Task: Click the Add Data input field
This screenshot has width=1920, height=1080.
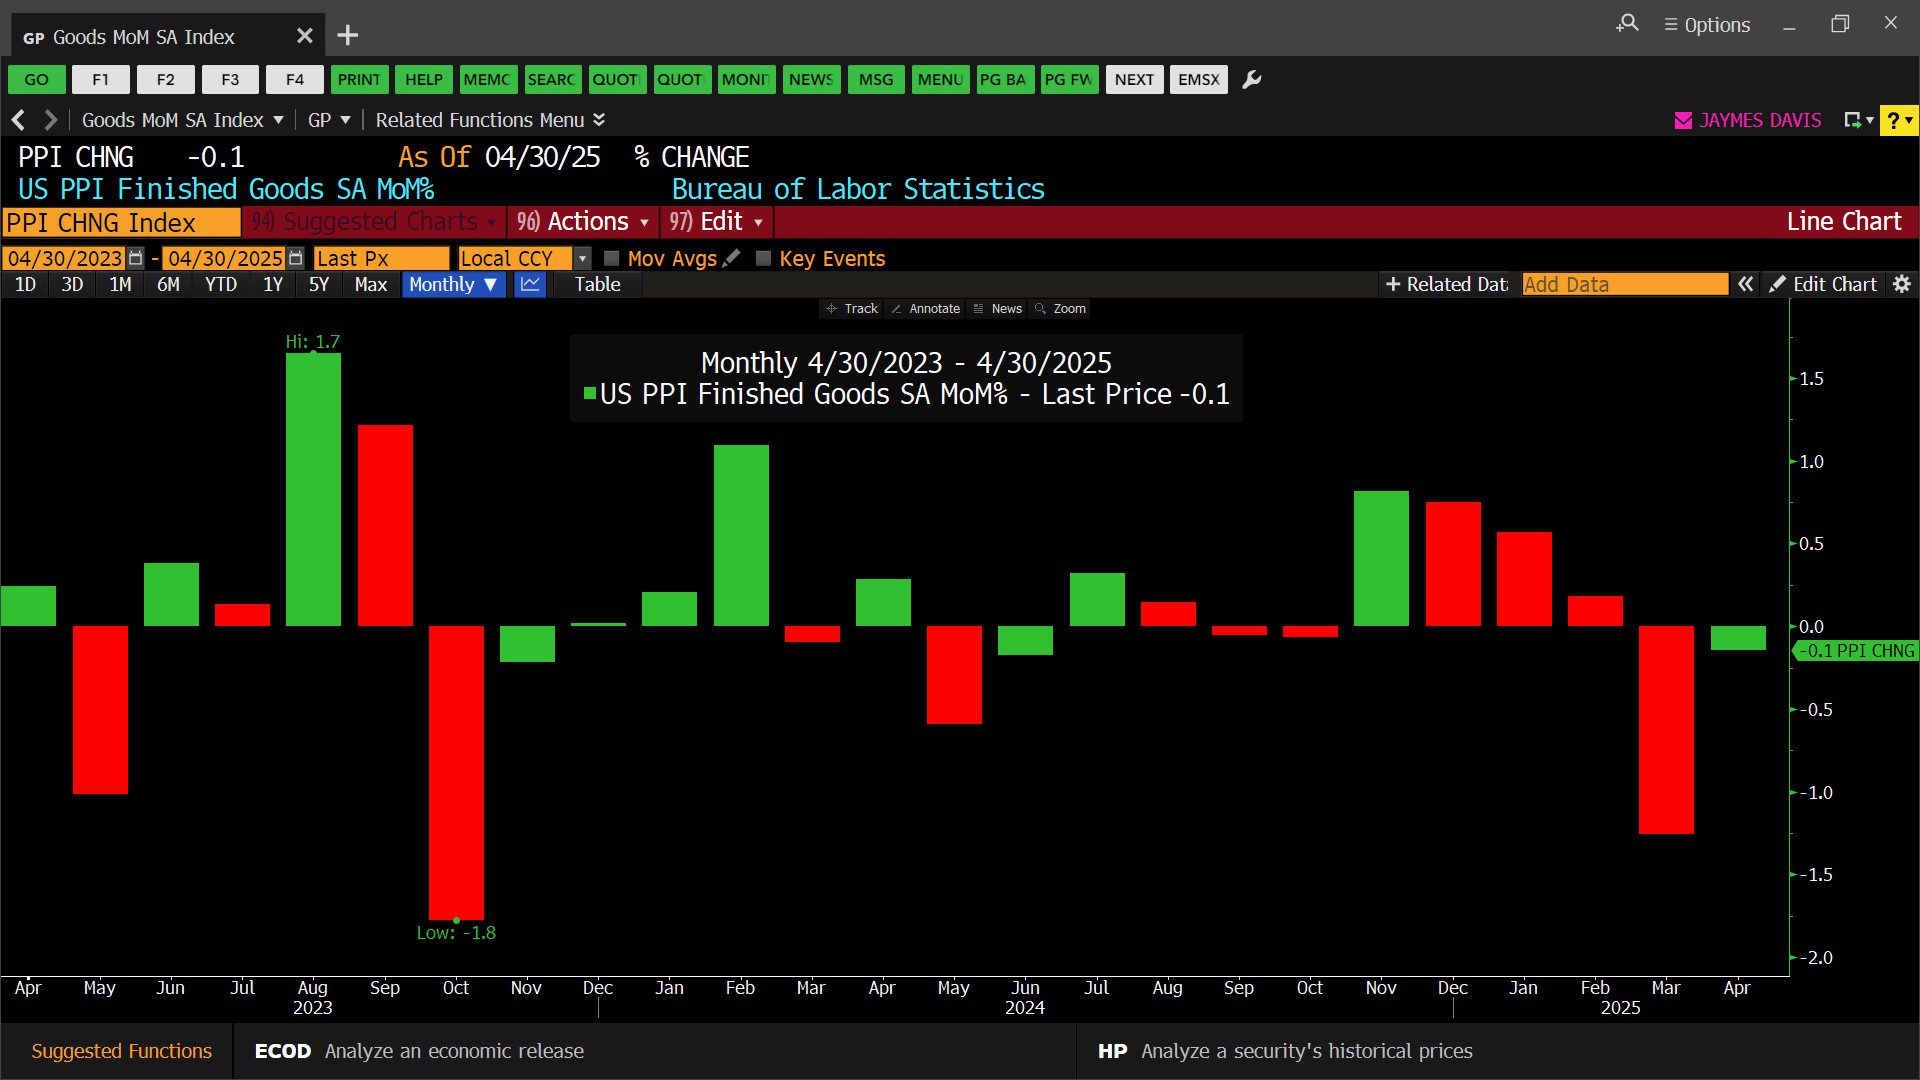Action: [1624, 285]
